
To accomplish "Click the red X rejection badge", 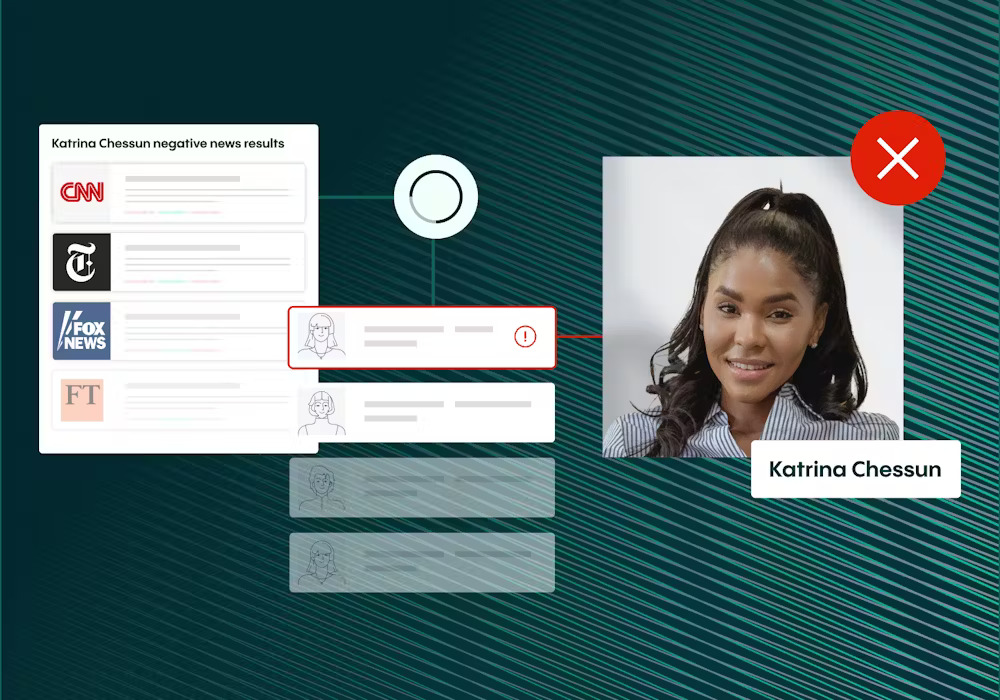I will (x=897, y=158).
